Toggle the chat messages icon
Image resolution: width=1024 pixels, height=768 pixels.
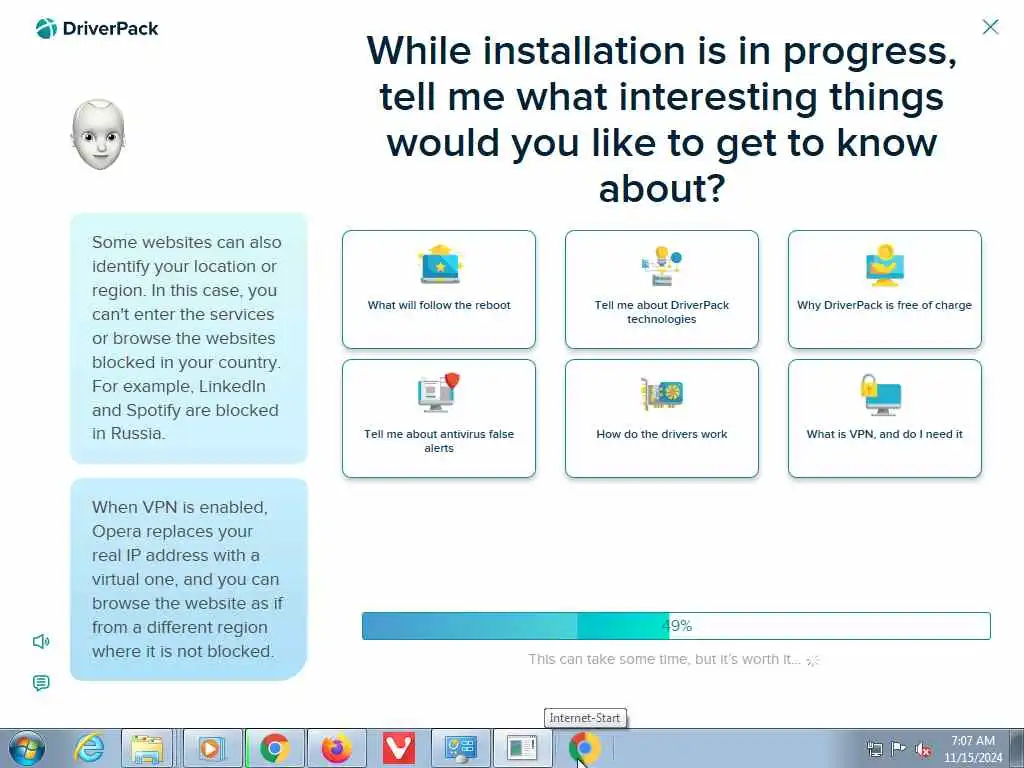click(x=41, y=683)
